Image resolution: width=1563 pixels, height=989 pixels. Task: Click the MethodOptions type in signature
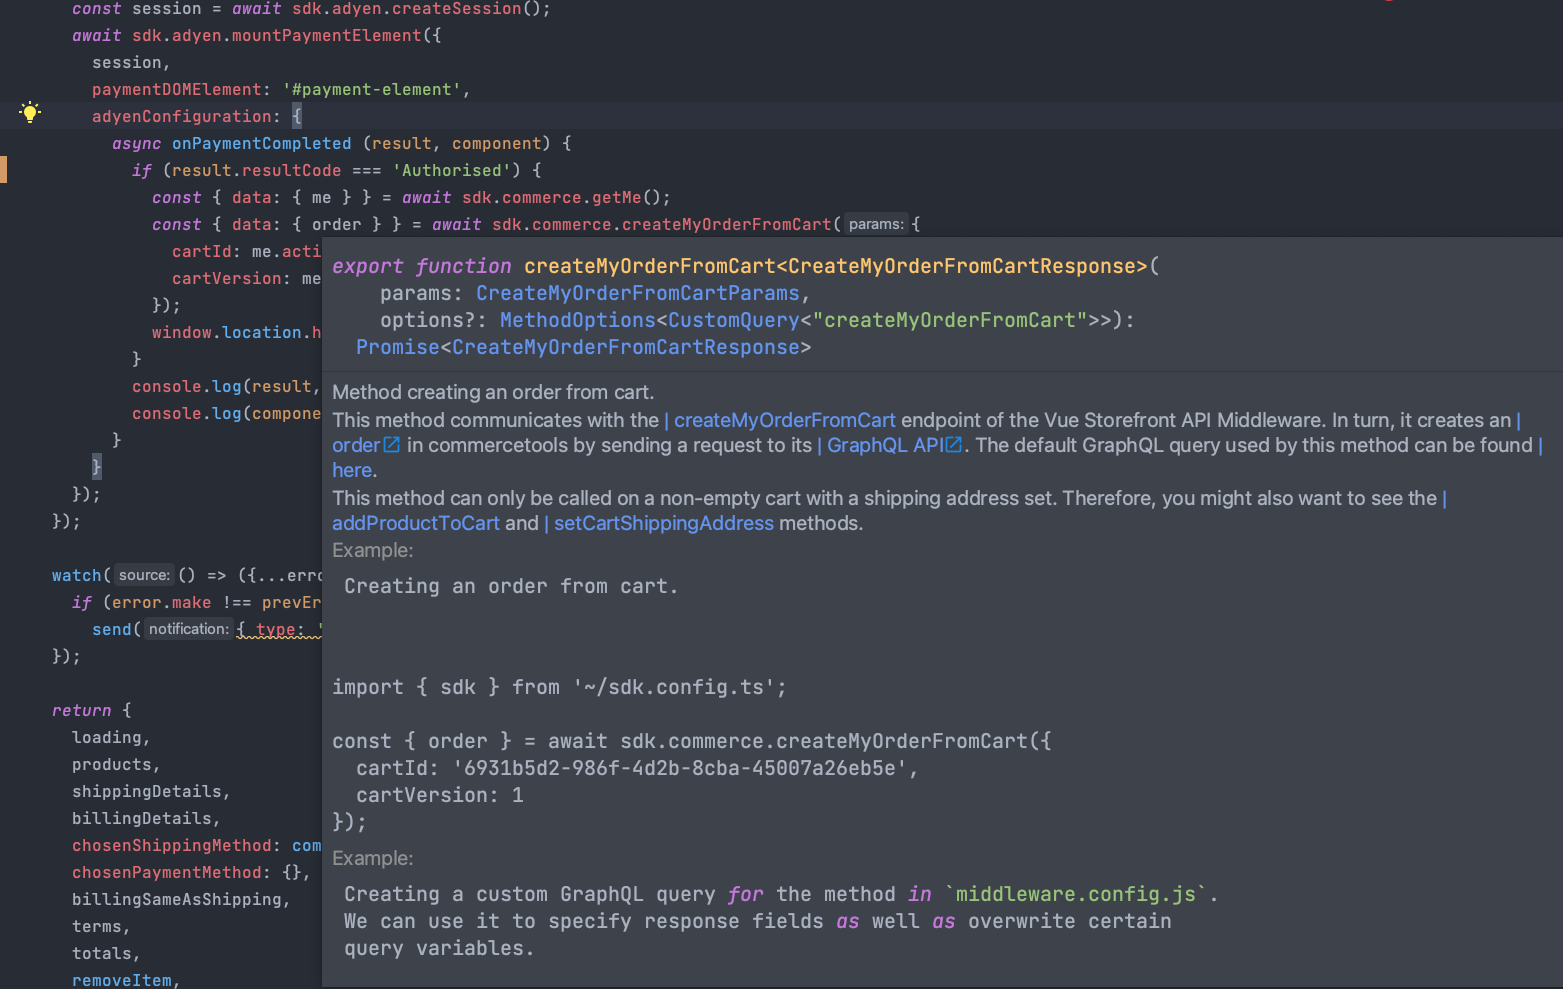click(577, 321)
